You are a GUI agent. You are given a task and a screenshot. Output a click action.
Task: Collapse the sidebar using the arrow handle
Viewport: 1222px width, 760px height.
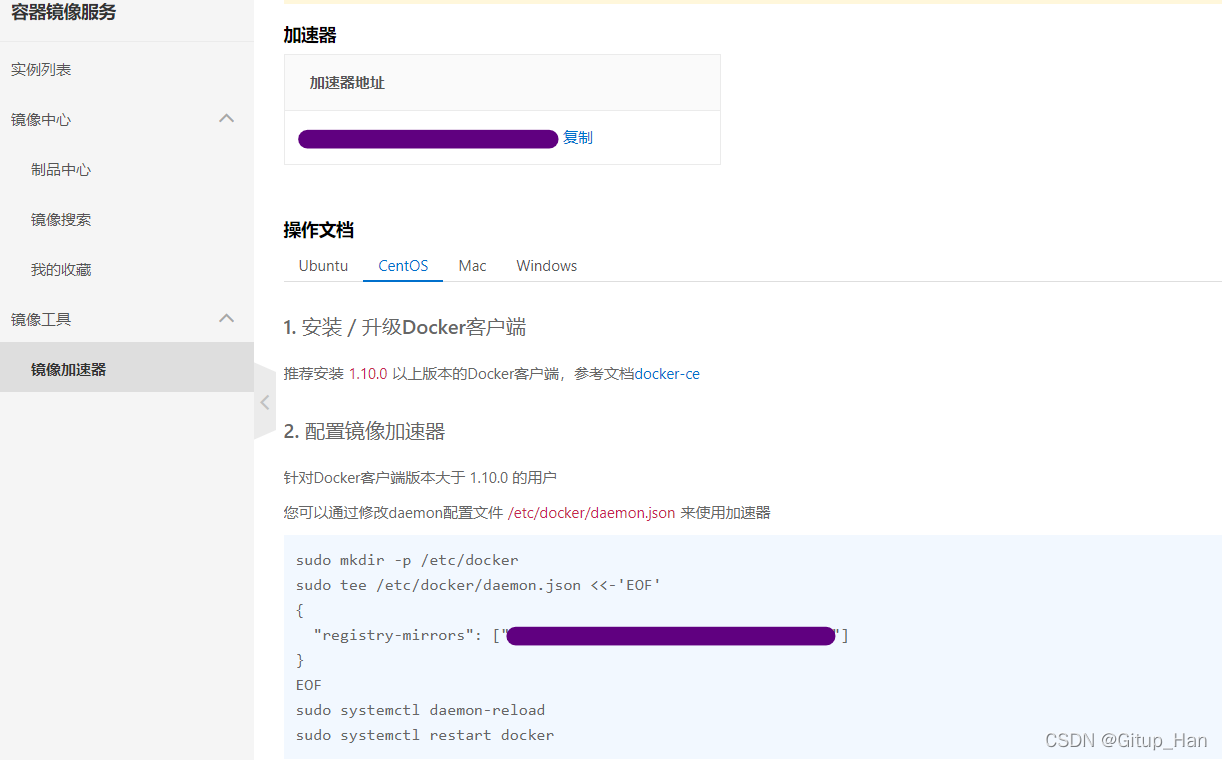265,402
